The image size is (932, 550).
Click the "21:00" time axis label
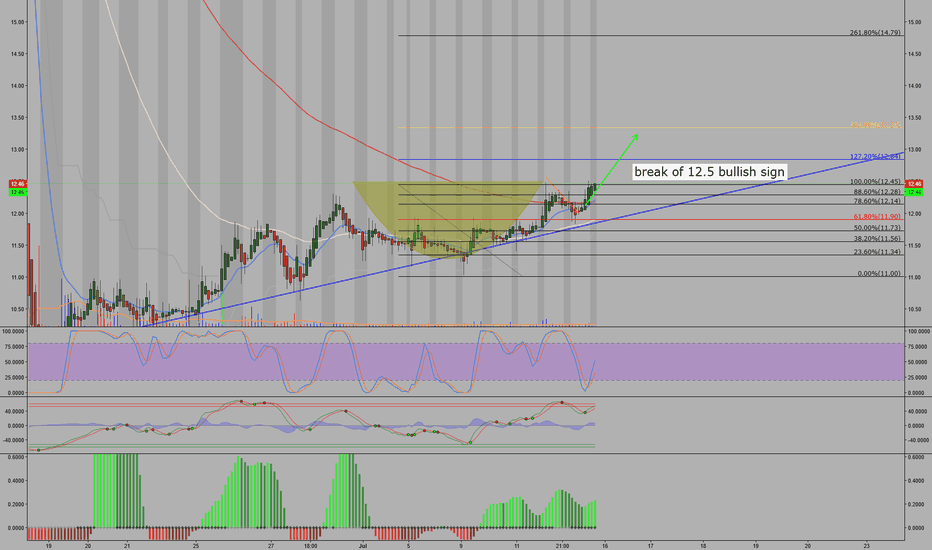[562, 545]
